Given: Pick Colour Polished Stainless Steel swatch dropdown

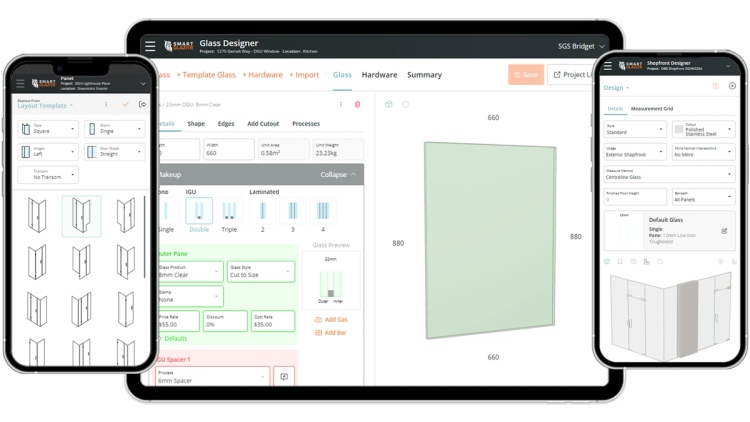Looking at the screenshot, I should pyautogui.click(x=704, y=129).
